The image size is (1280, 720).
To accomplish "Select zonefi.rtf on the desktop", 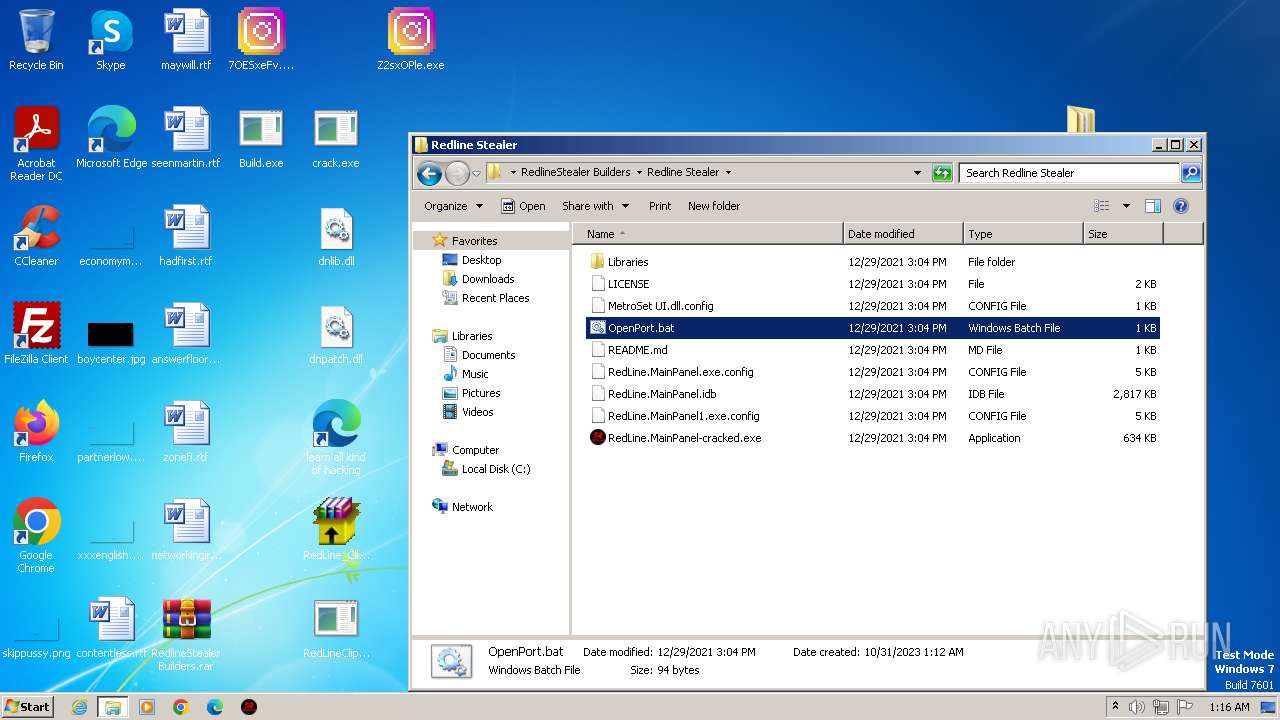I will [186, 432].
